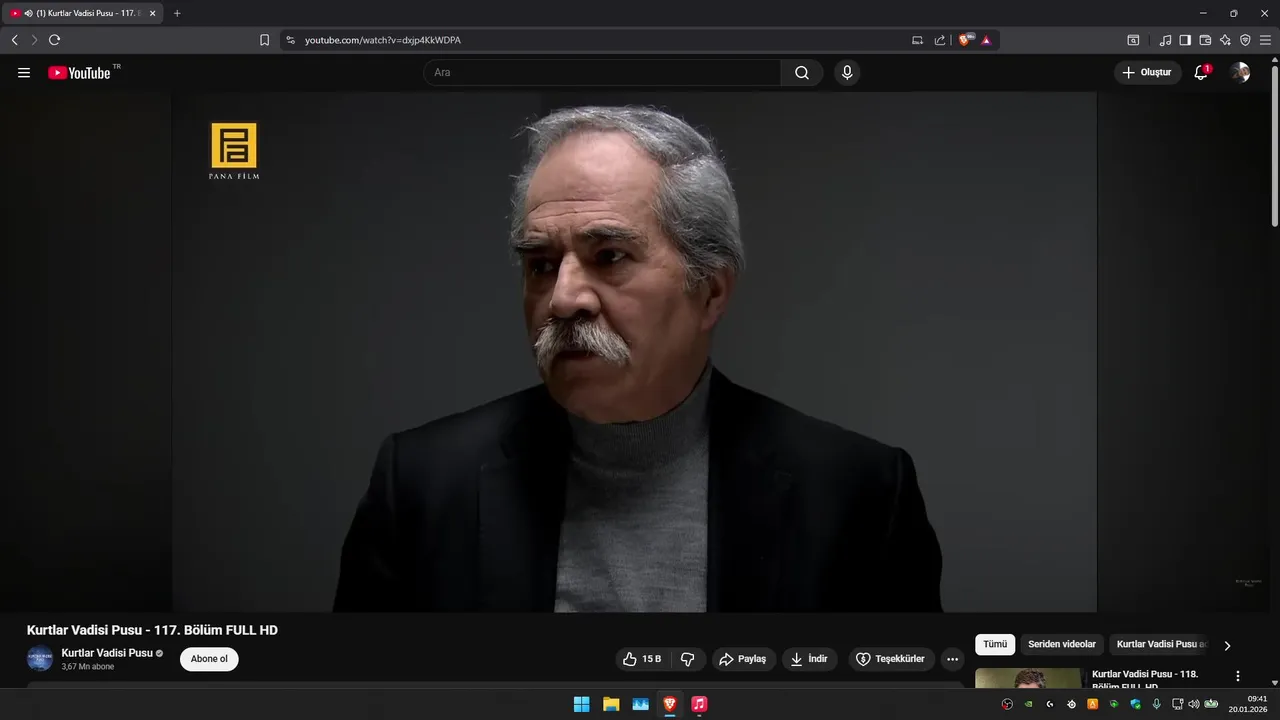The image size is (1280, 720).
Task: Click the video title Kurtlar Vadisi Pusu 117. Bölüm
Action: pyautogui.click(x=152, y=630)
